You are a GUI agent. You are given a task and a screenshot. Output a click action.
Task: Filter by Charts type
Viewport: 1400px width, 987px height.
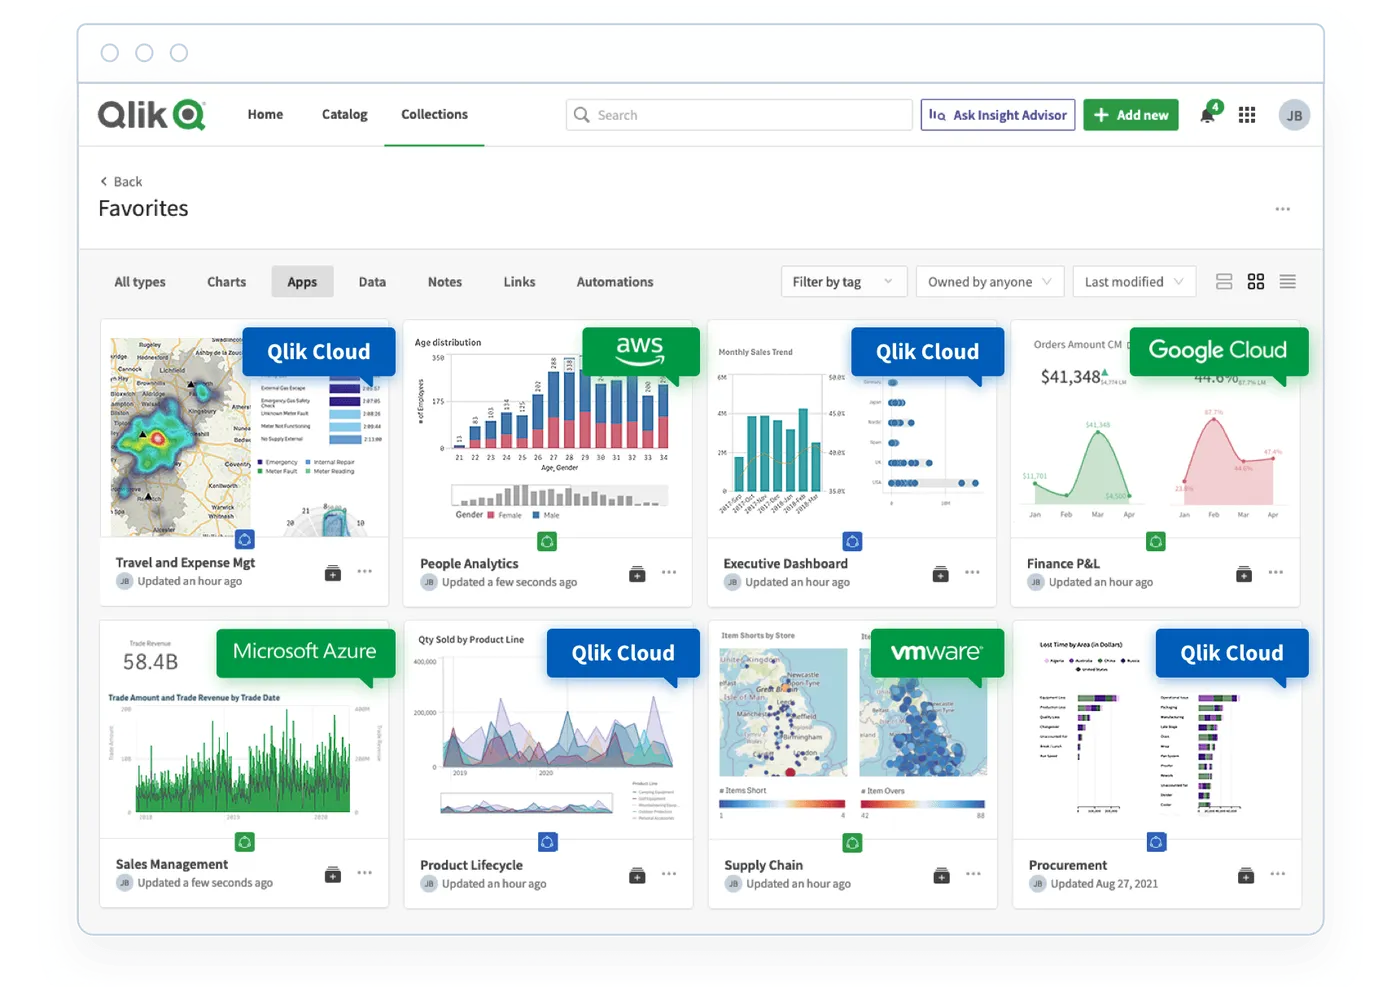point(226,282)
